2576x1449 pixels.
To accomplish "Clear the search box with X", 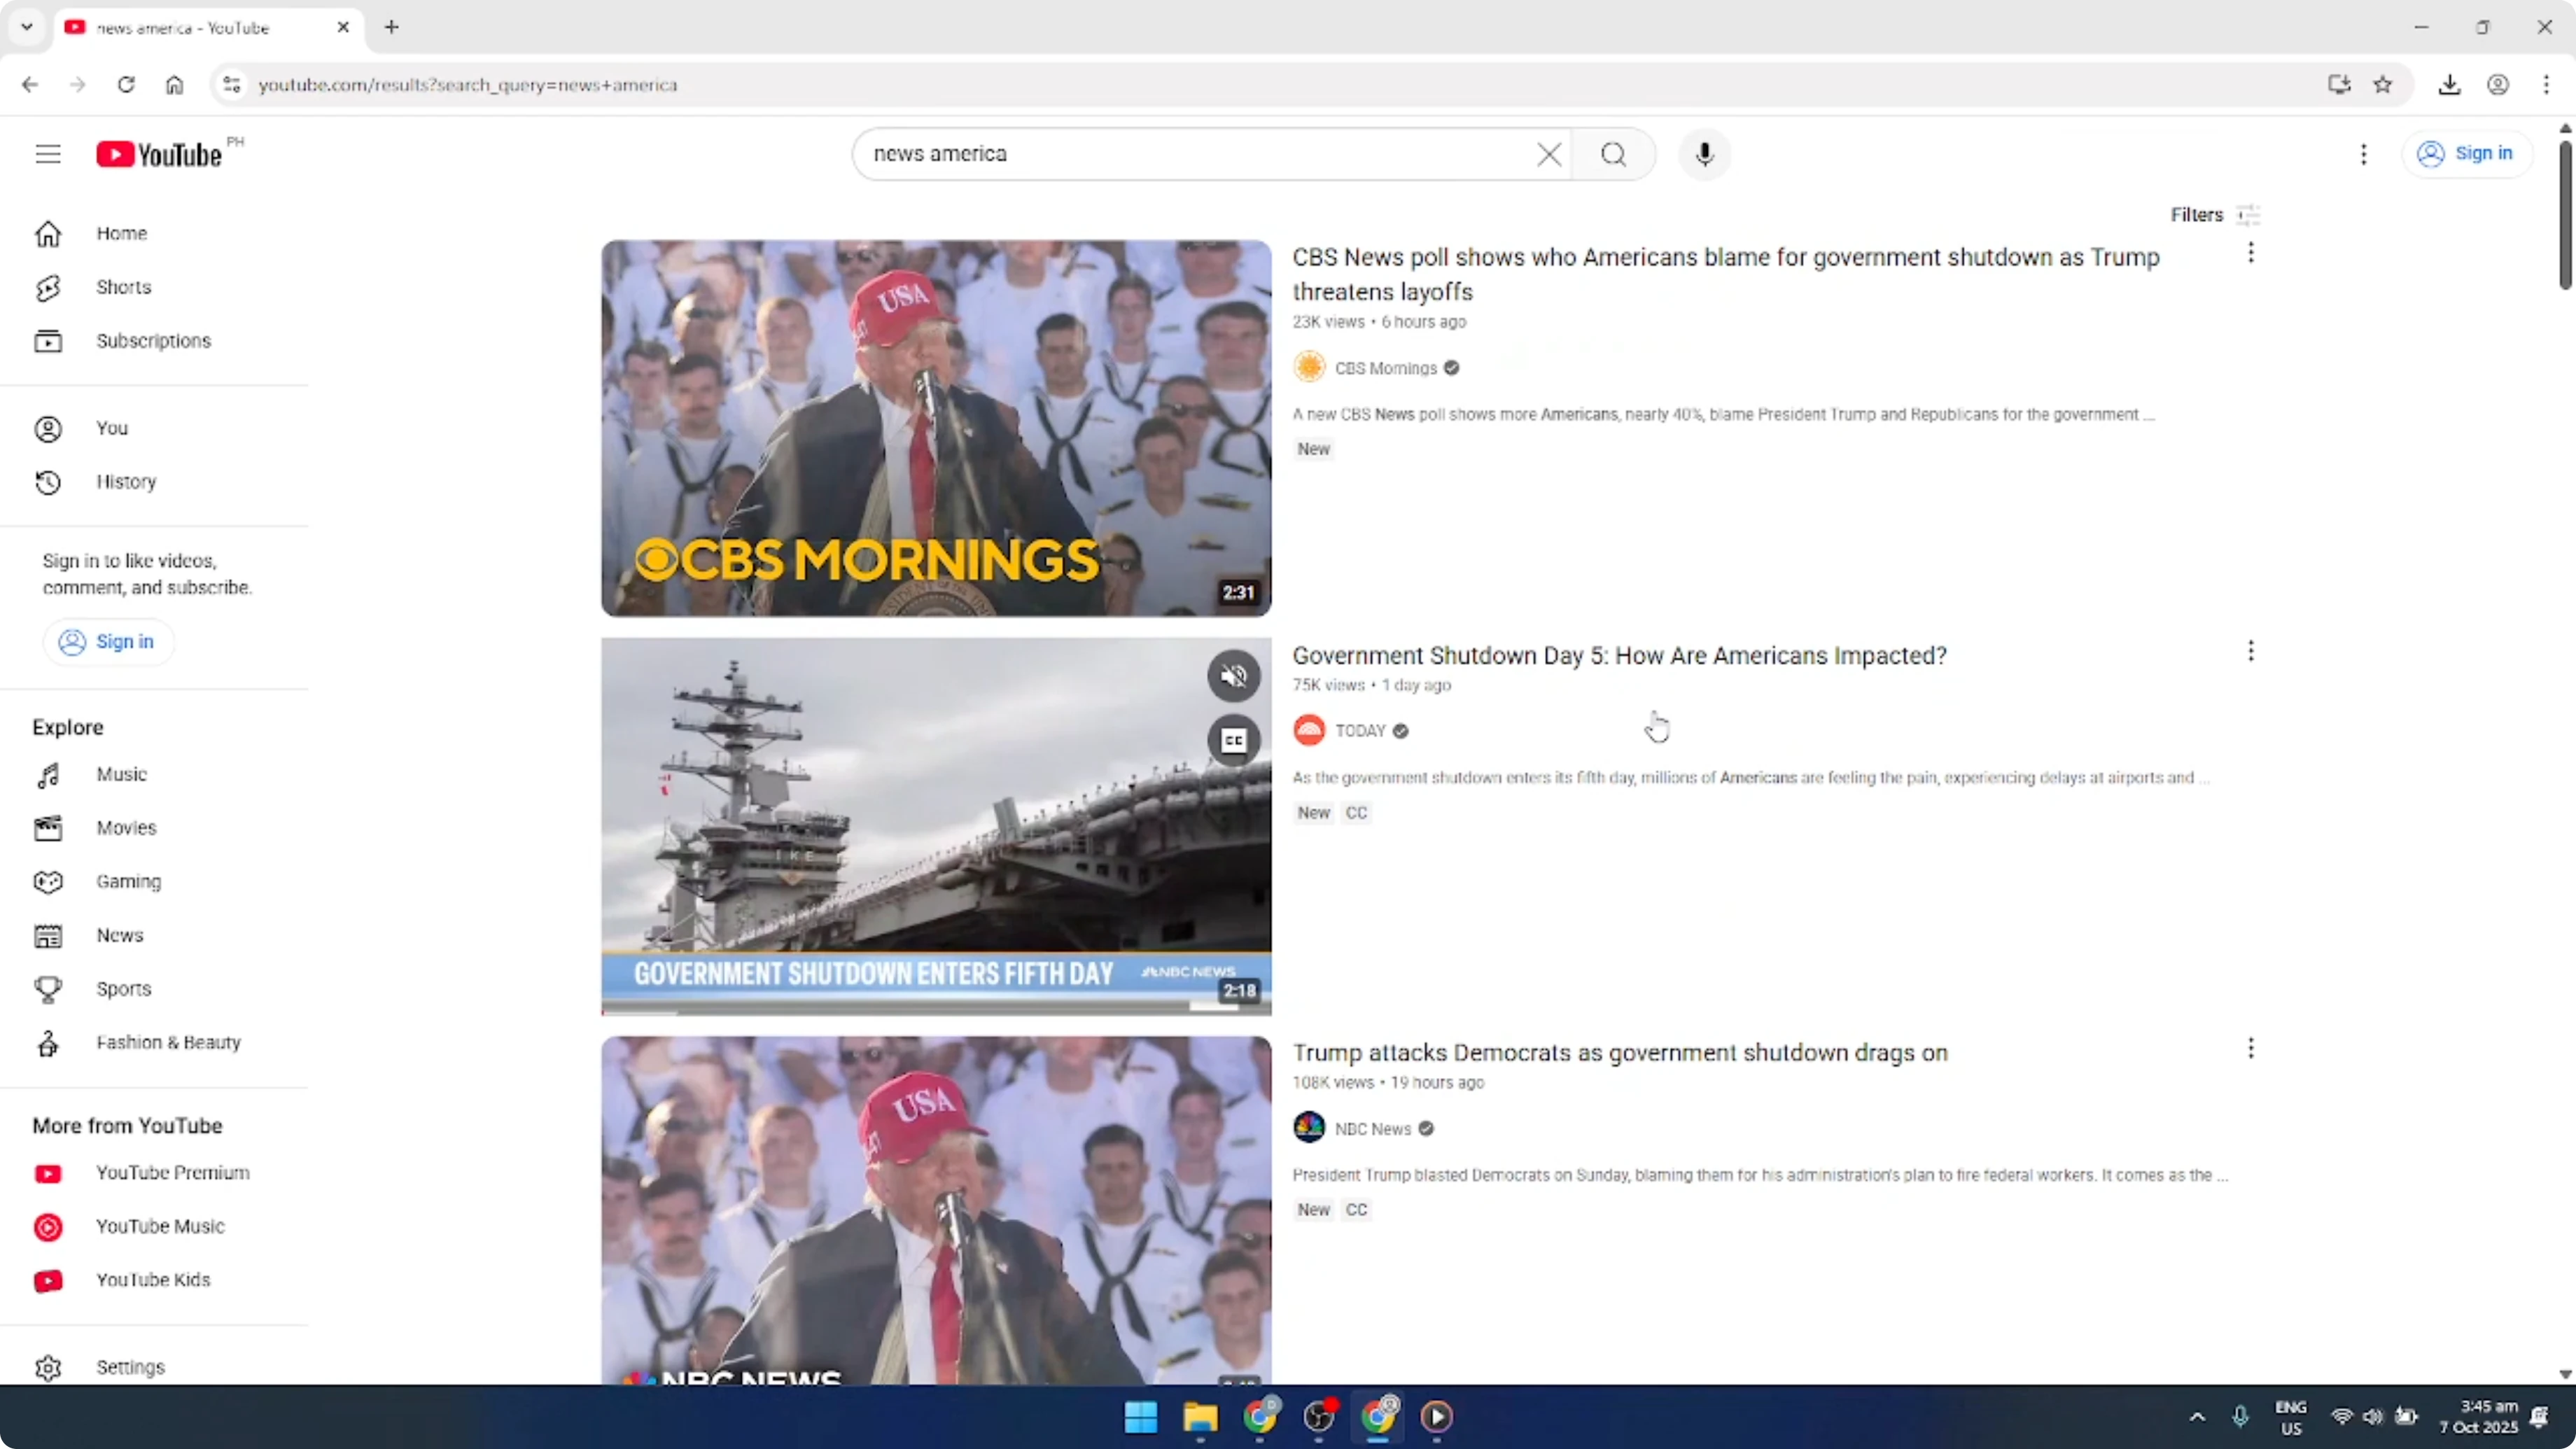I will tap(1548, 154).
